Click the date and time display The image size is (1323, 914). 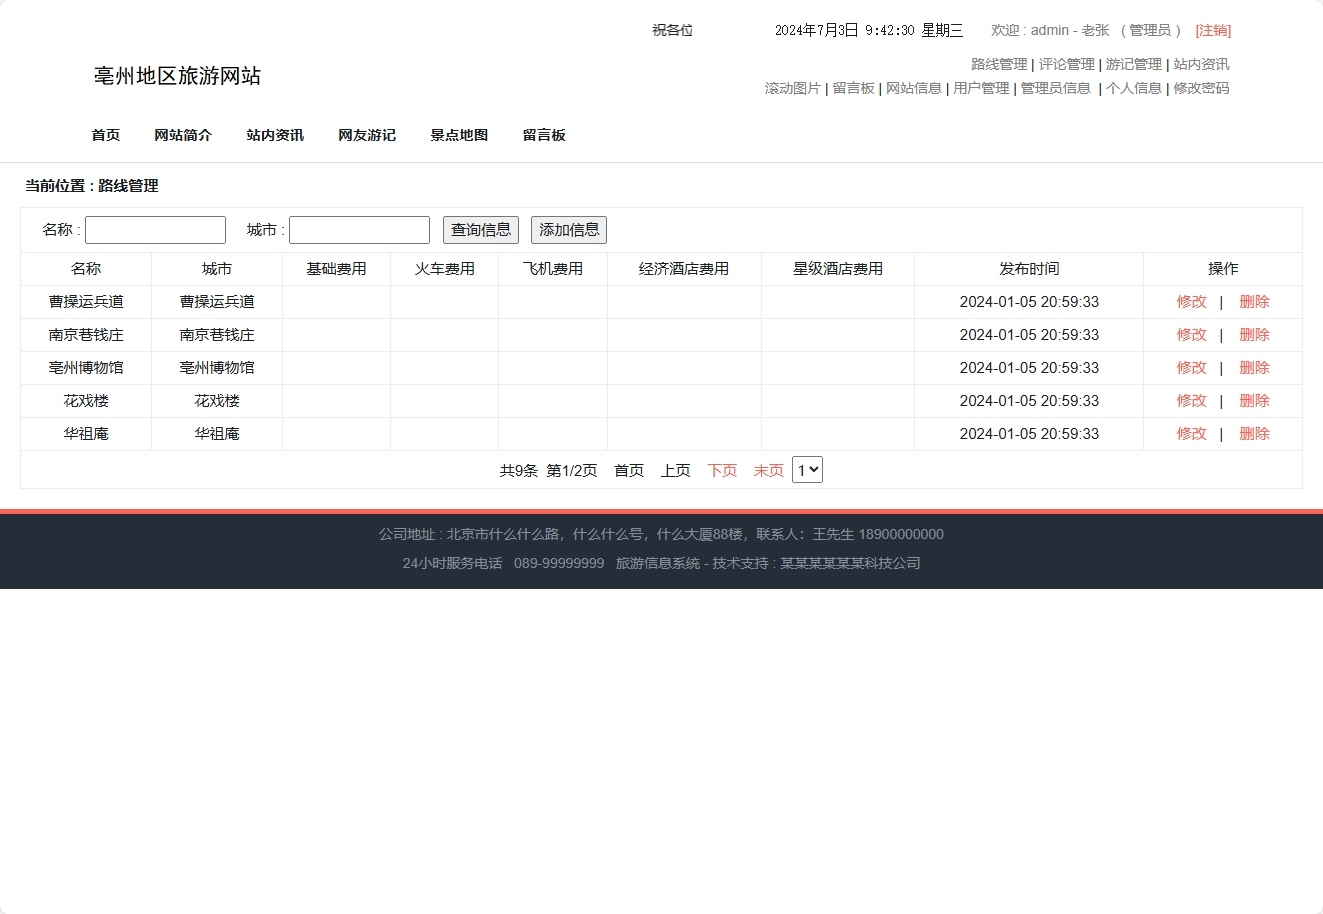click(869, 31)
